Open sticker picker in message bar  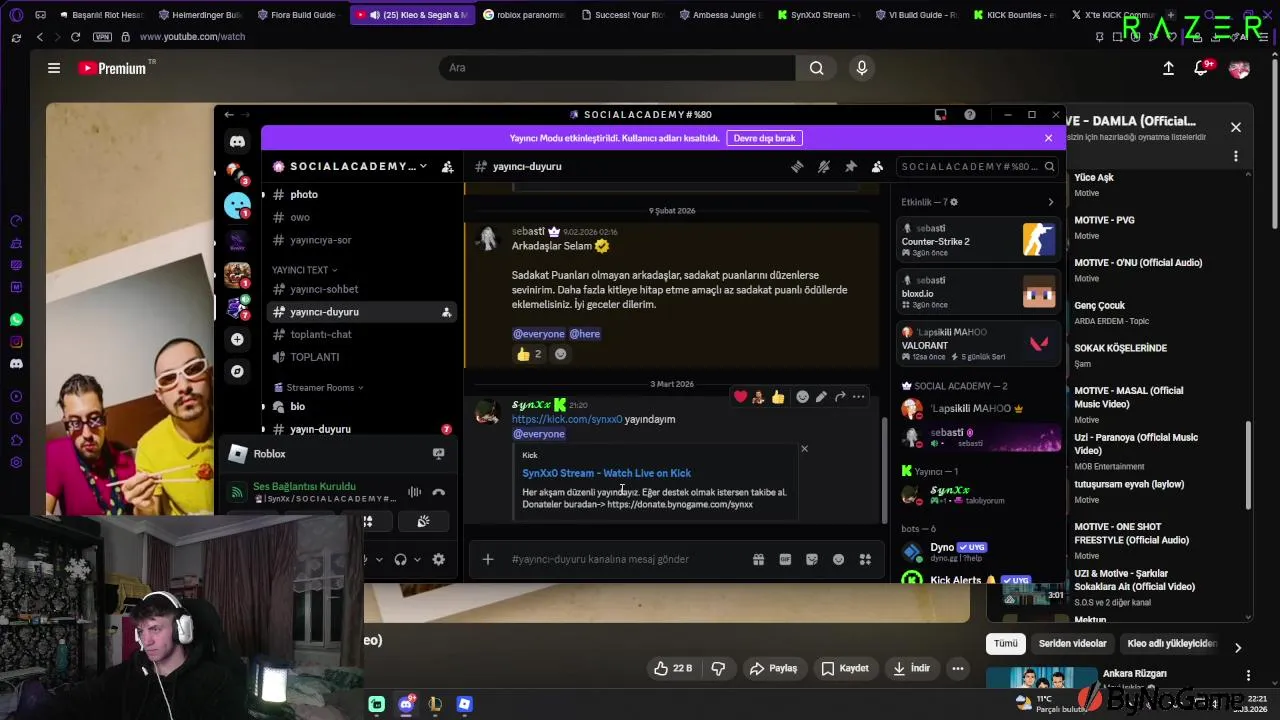point(812,559)
